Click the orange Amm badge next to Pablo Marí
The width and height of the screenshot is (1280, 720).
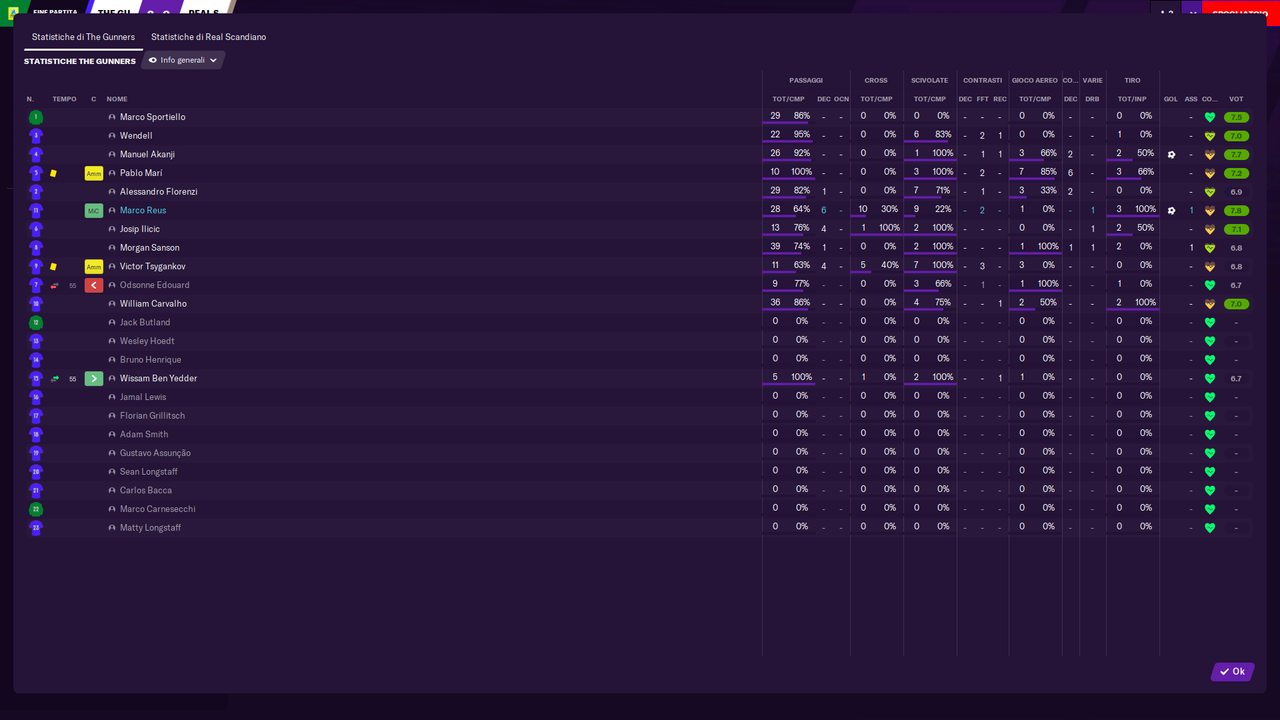pos(94,173)
